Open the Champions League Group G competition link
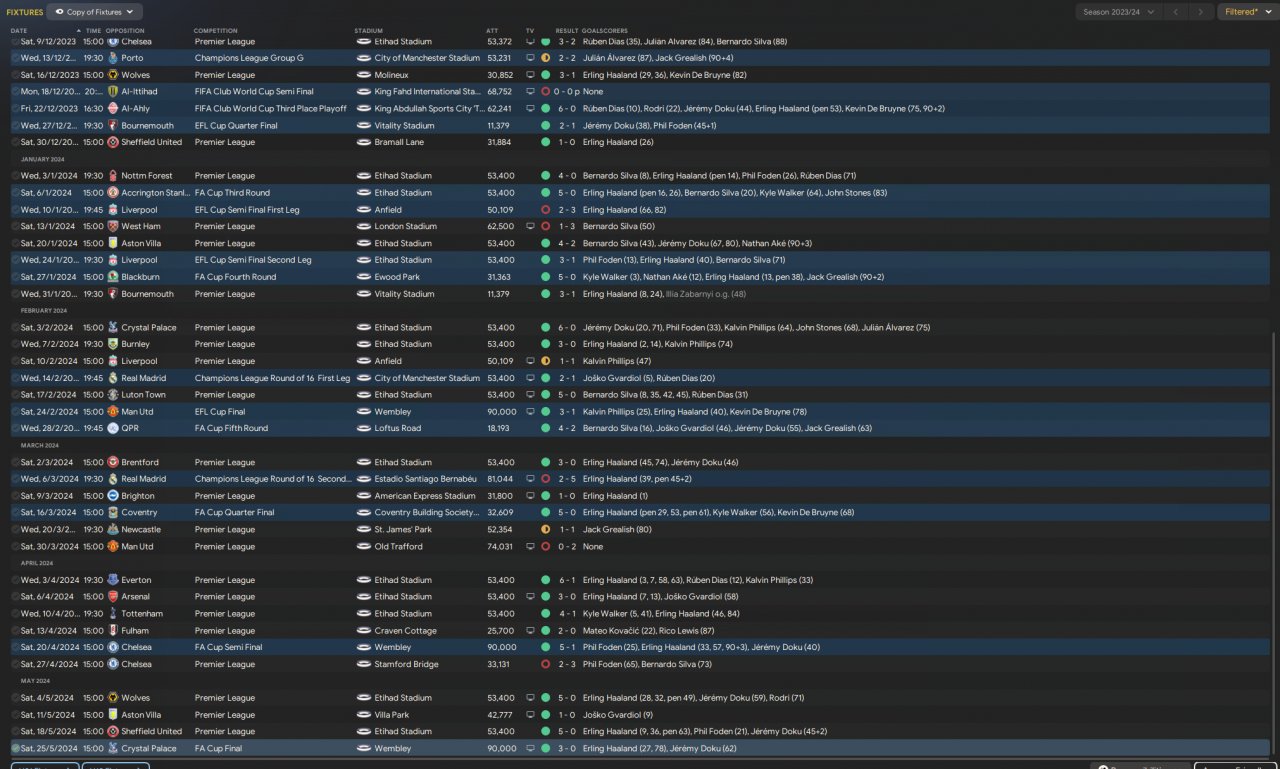This screenshot has width=1280, height=769. [249, 58]
